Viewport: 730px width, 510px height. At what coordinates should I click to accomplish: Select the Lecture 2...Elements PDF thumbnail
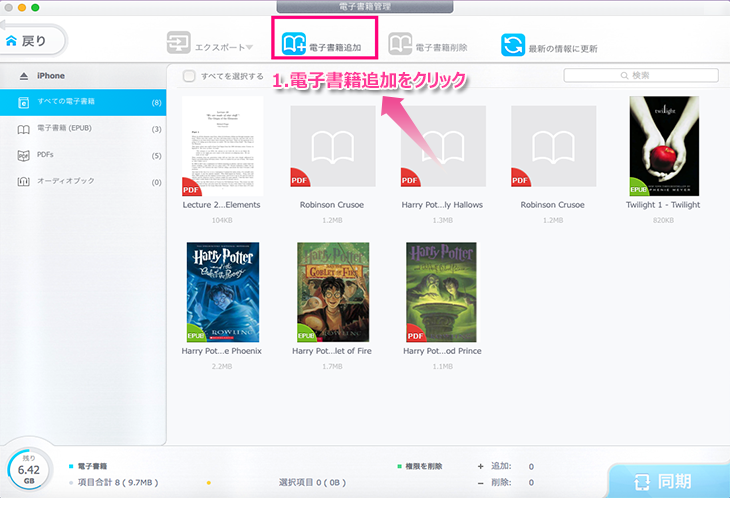pyautogui.click(x=223, y=146)
